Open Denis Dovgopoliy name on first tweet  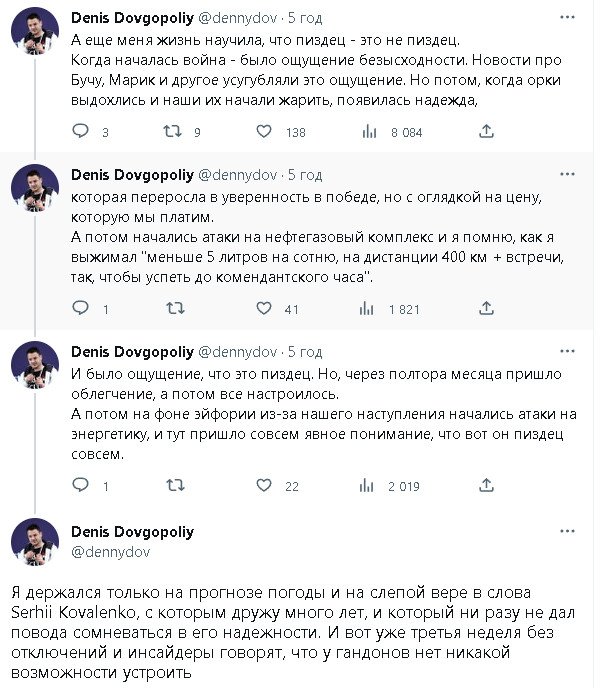point(132,19)
